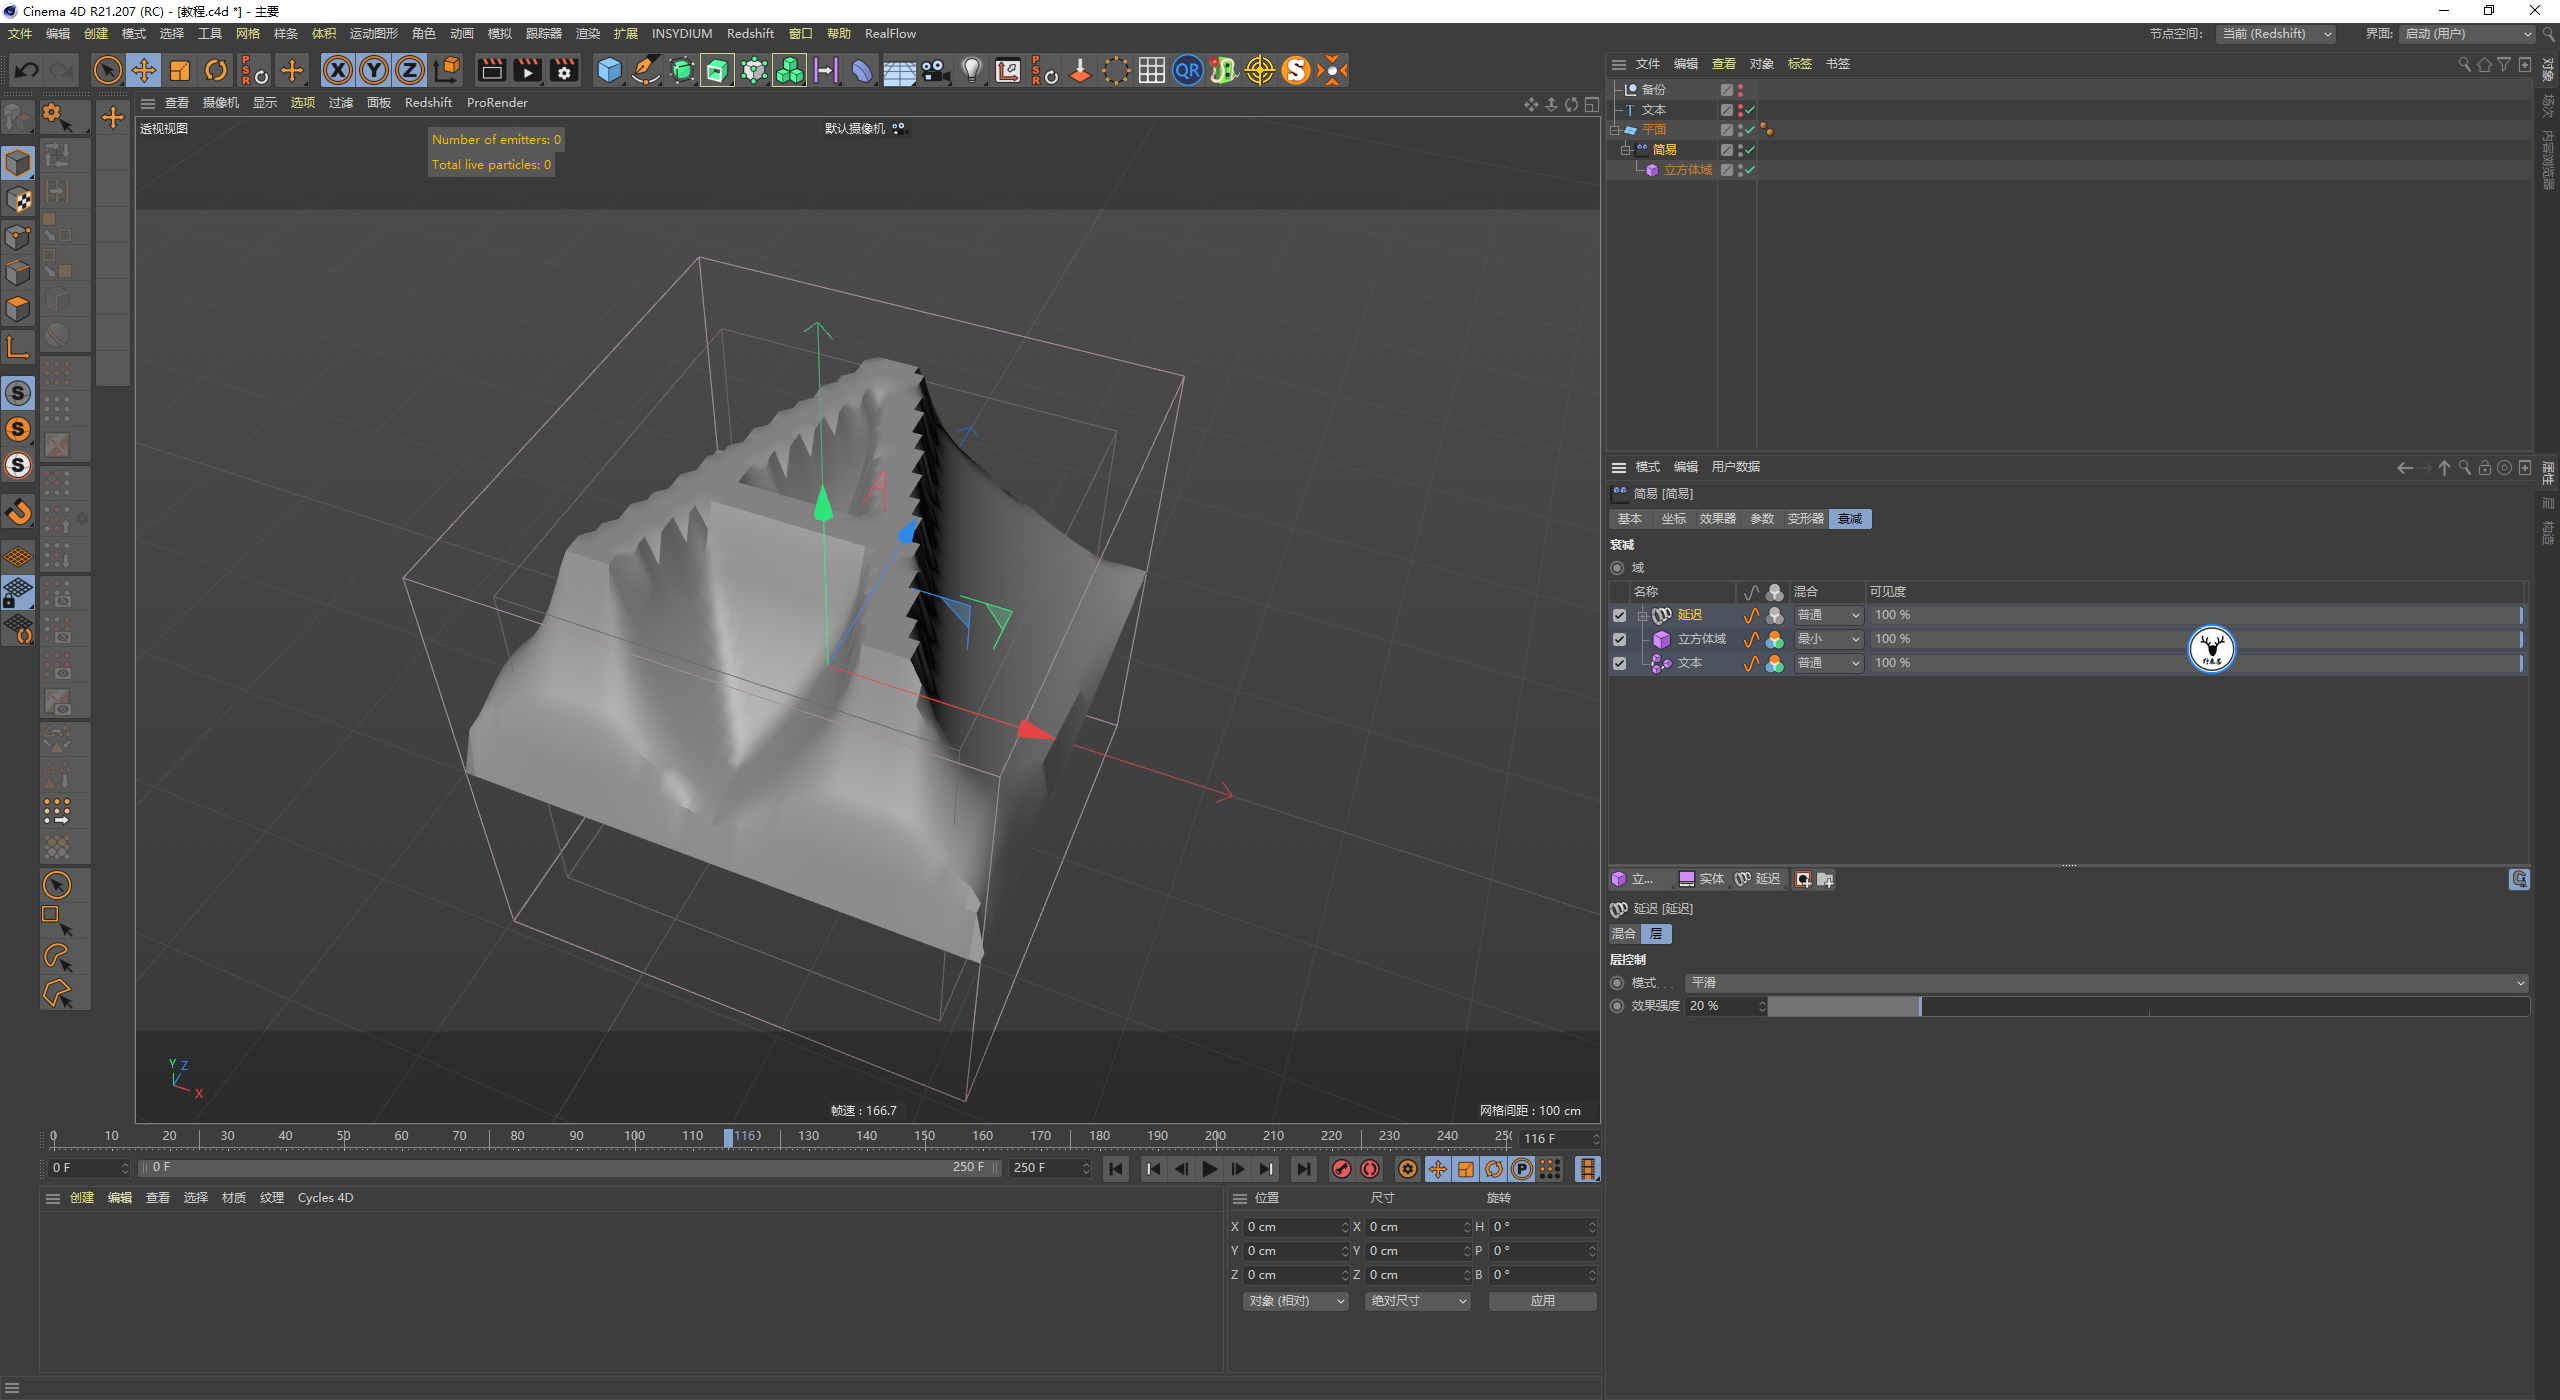This screenshot has width=2560, height=1400.
Task: Select the Scale tool
Action: coord(180,70)
